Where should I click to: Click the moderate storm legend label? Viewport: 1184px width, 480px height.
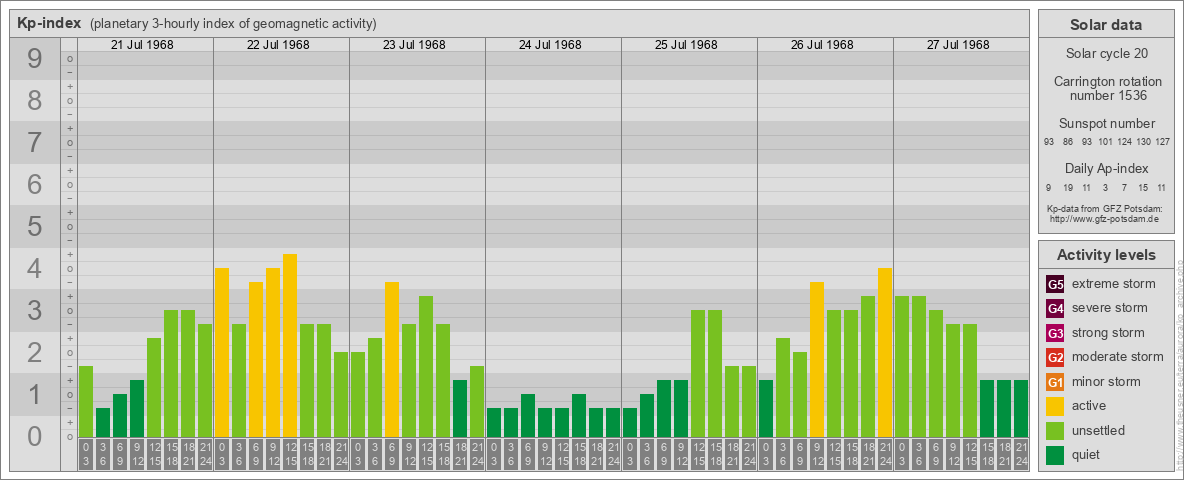1118,358
